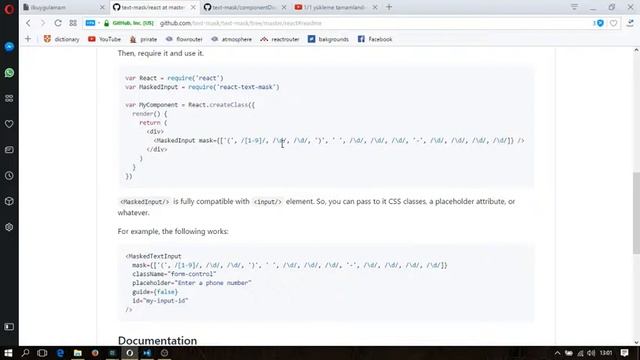
Task: Click placeholder="Enter a phone number" line
Action: tap(191, 283)
